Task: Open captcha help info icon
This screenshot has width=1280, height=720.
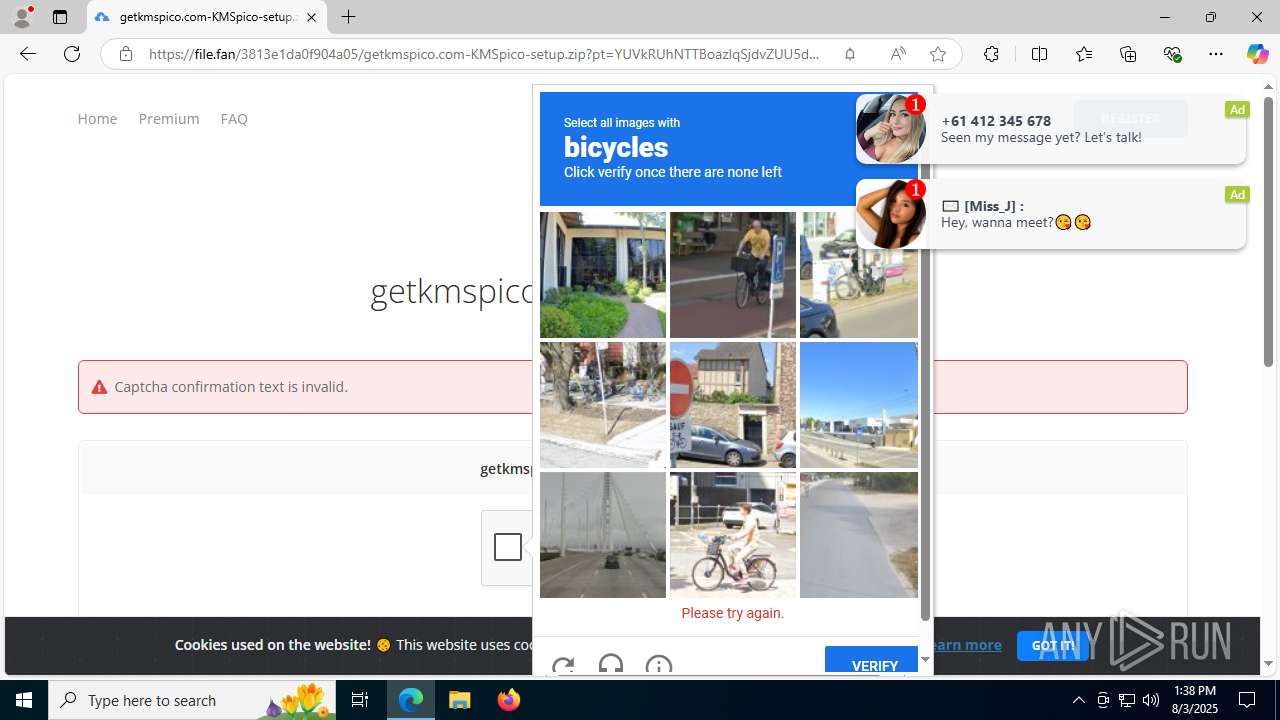Action: coord(659,666)
